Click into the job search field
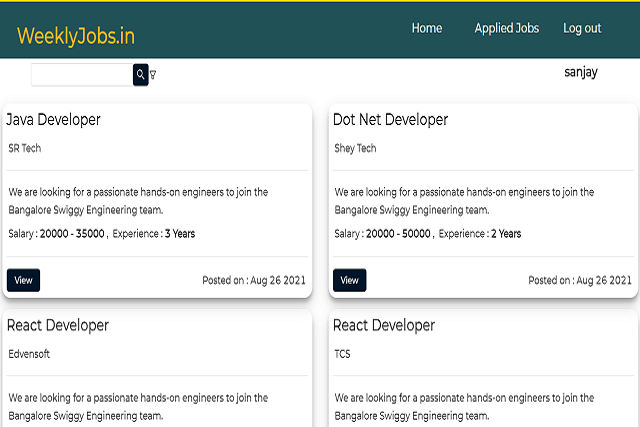The height and width of the screenshot is (427, 640). click(82, 75)
